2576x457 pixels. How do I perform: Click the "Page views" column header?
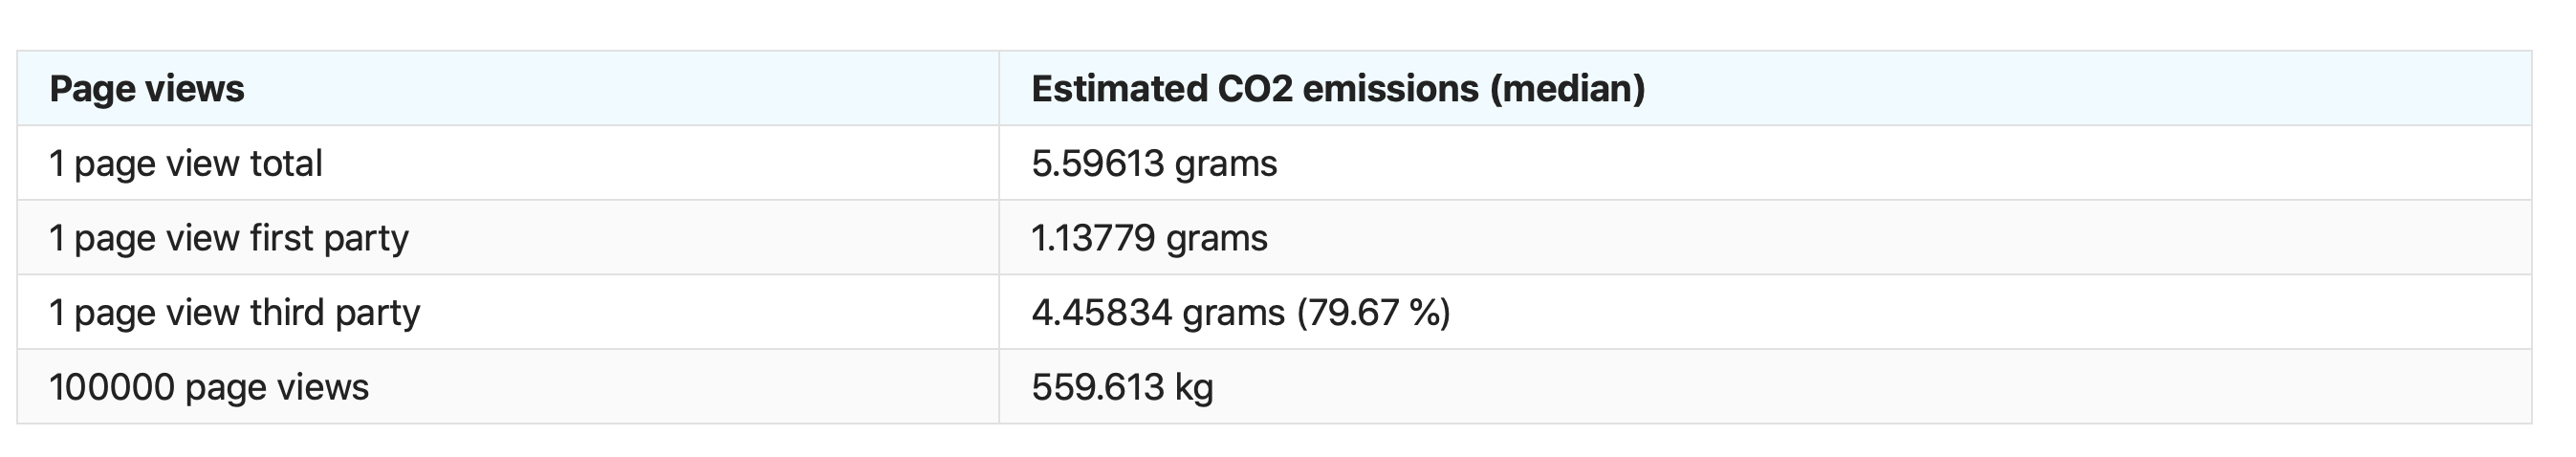click(x=146, y=89)
